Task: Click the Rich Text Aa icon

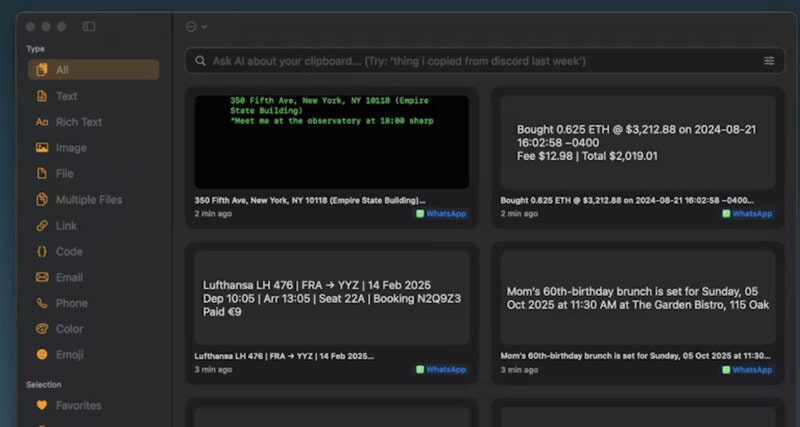Action: (x=42, y=122)
